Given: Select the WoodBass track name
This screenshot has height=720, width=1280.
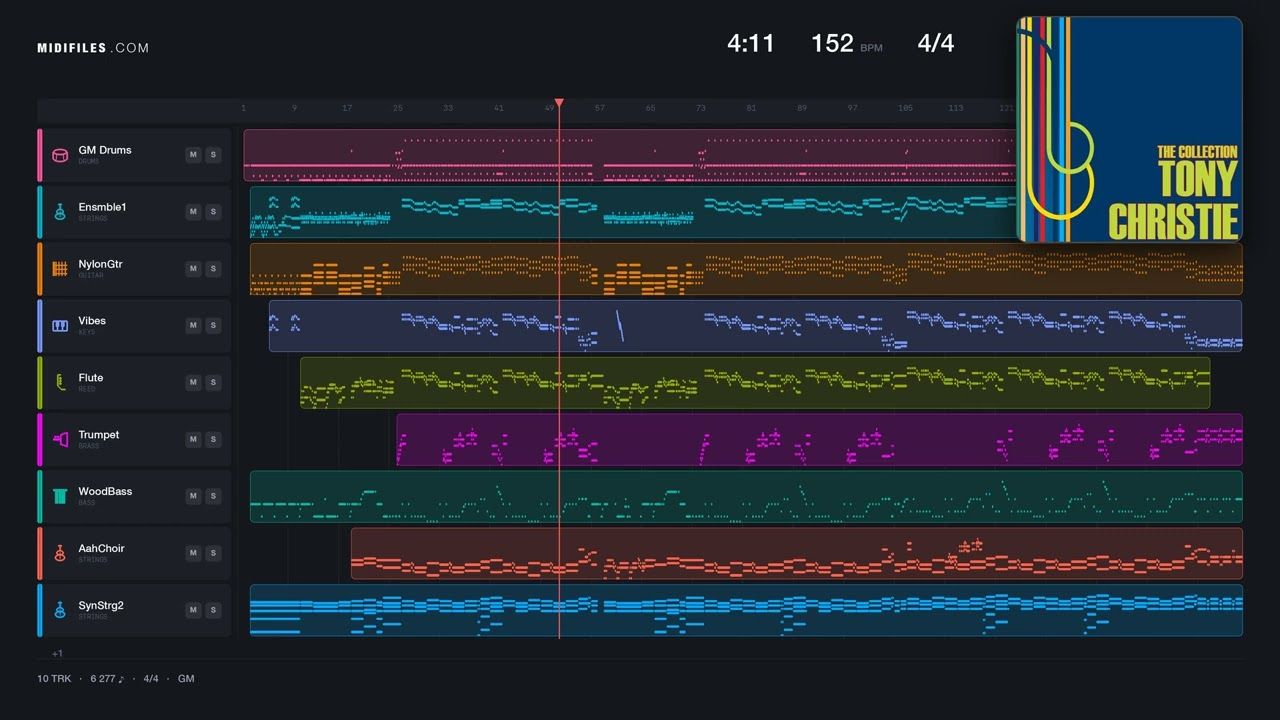Looking at the screenshot, I should coord(105,492).
